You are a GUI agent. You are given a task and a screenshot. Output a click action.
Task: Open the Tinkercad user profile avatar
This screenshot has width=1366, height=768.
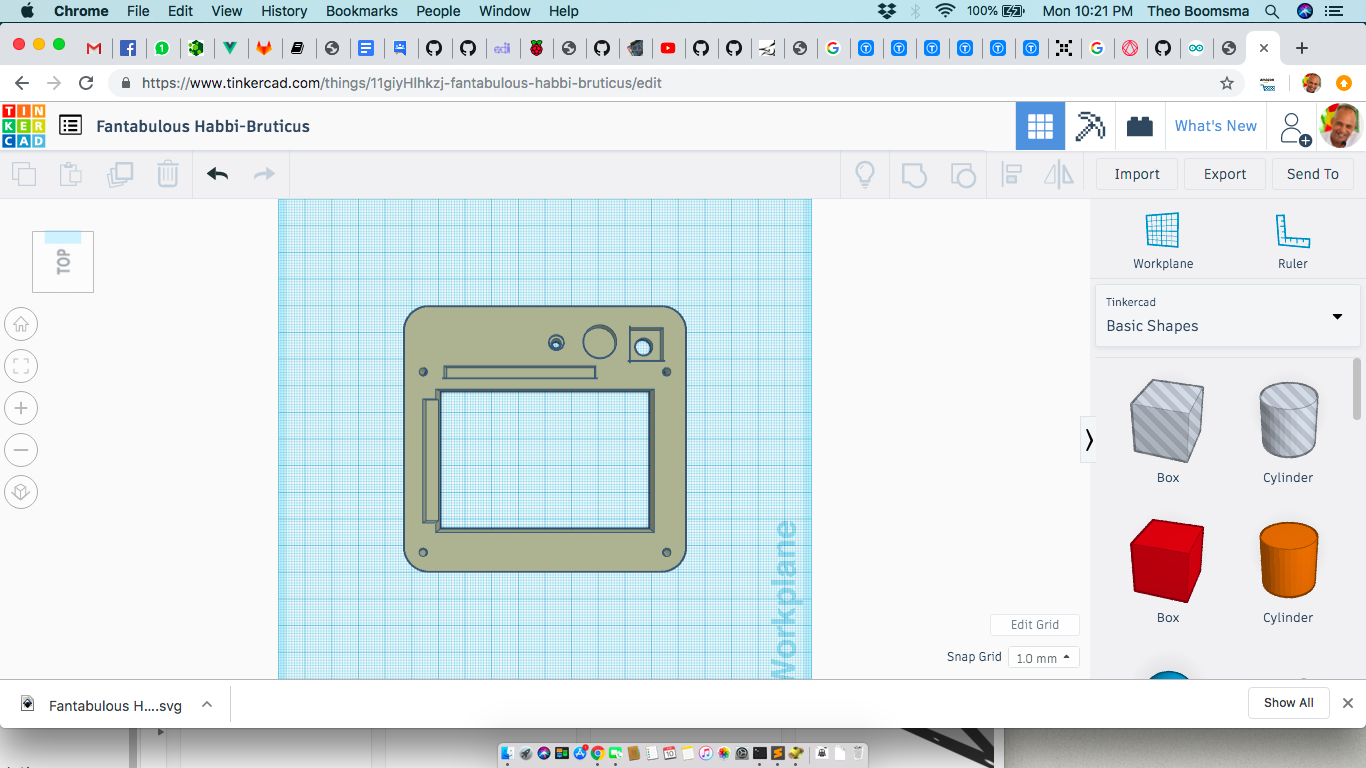[x=1341, y=126]
